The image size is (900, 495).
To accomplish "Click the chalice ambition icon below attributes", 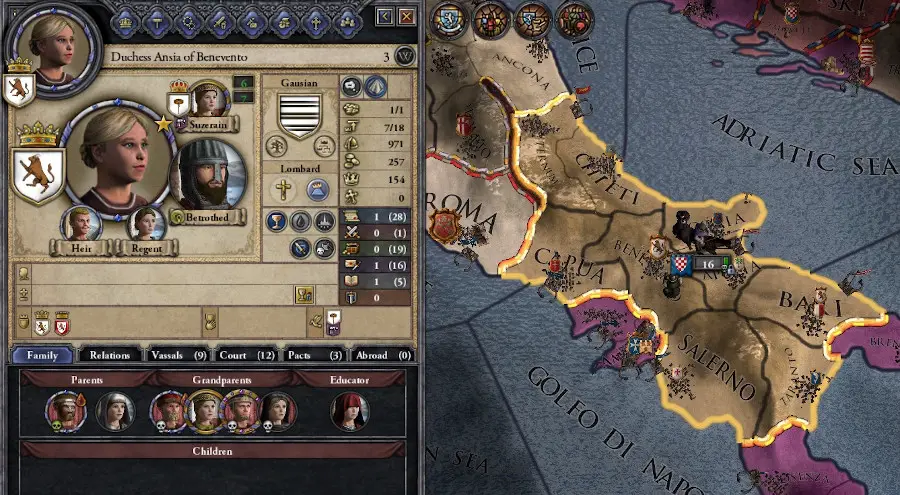I will (304, 294).
